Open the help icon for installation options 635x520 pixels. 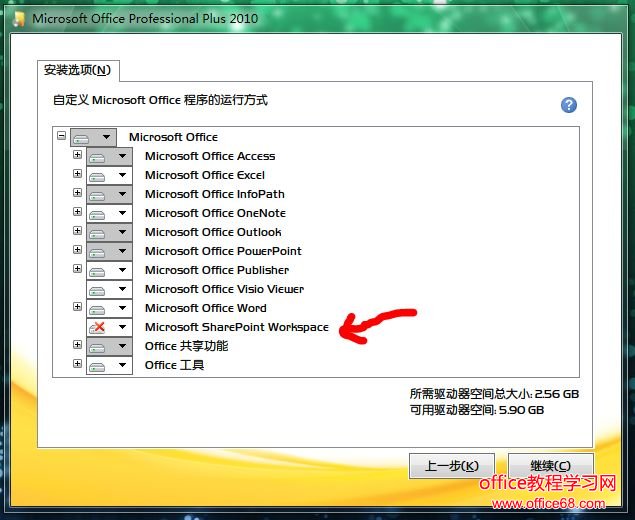(569, 105)
